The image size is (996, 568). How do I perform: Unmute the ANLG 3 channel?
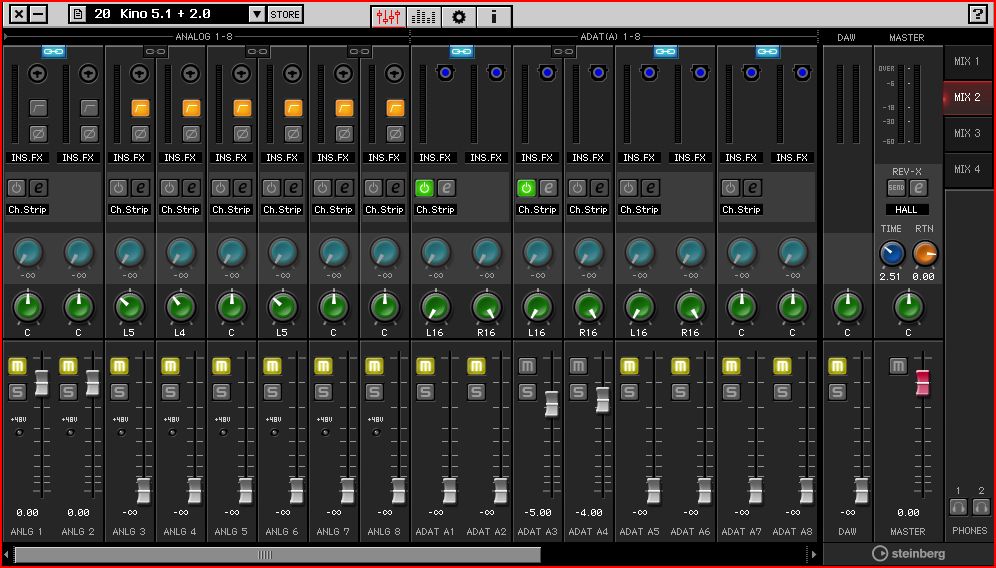coord(119,366)
